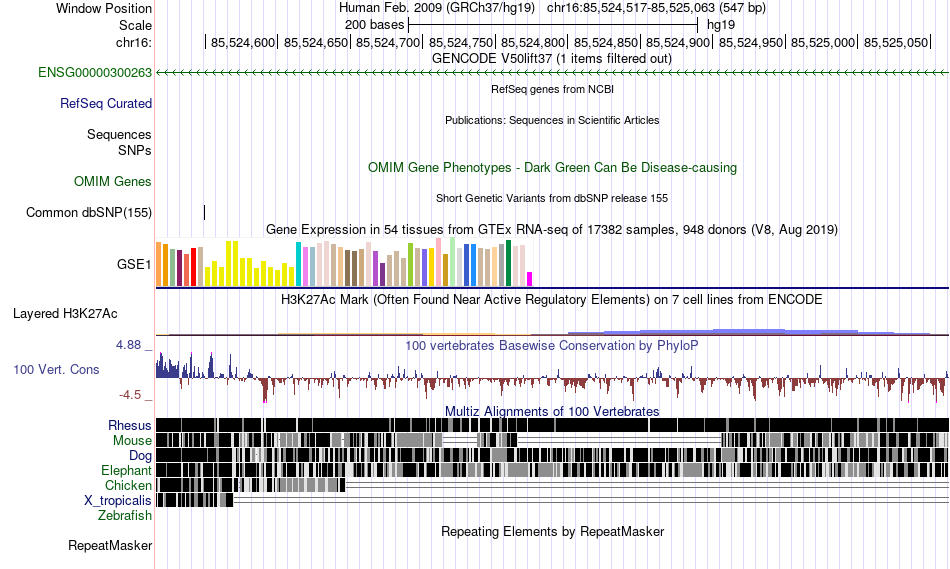This screenshot has height=569, width=950.
Task: Click the 4.88 PhyloP upper axis value
Action: [x=128, y=345]
